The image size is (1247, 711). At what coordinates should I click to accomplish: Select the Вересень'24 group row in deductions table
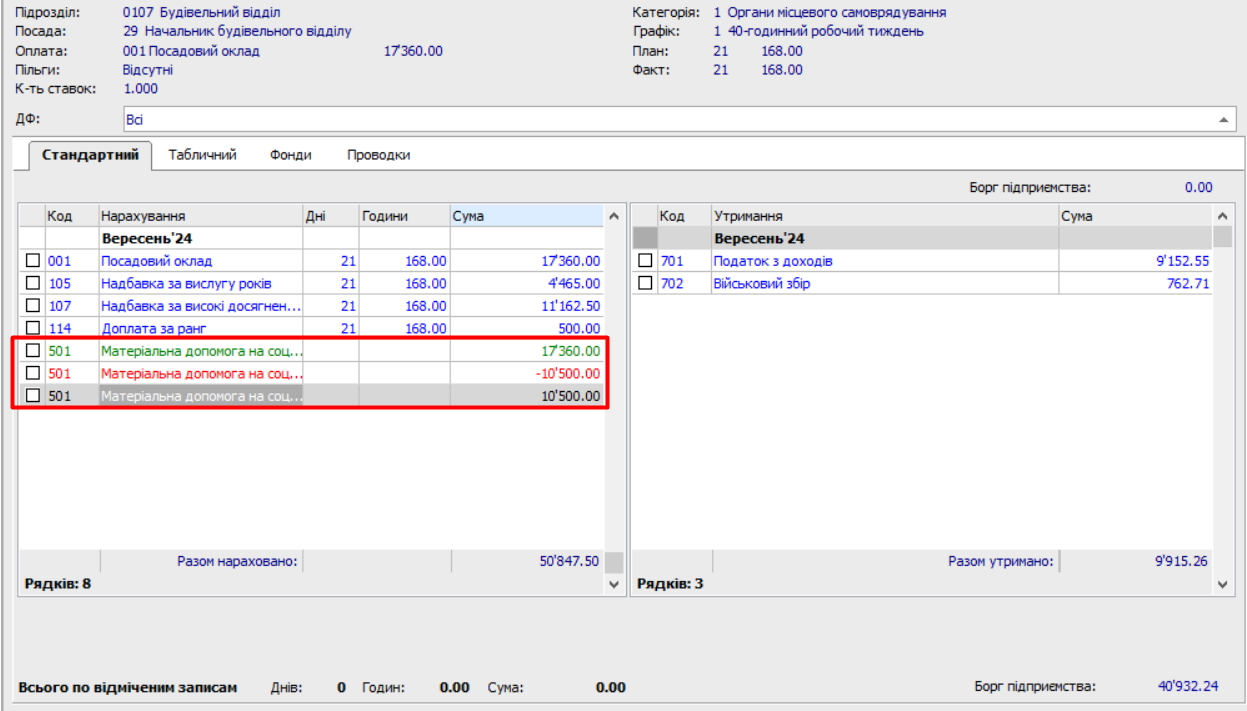[x=922, y=239]
